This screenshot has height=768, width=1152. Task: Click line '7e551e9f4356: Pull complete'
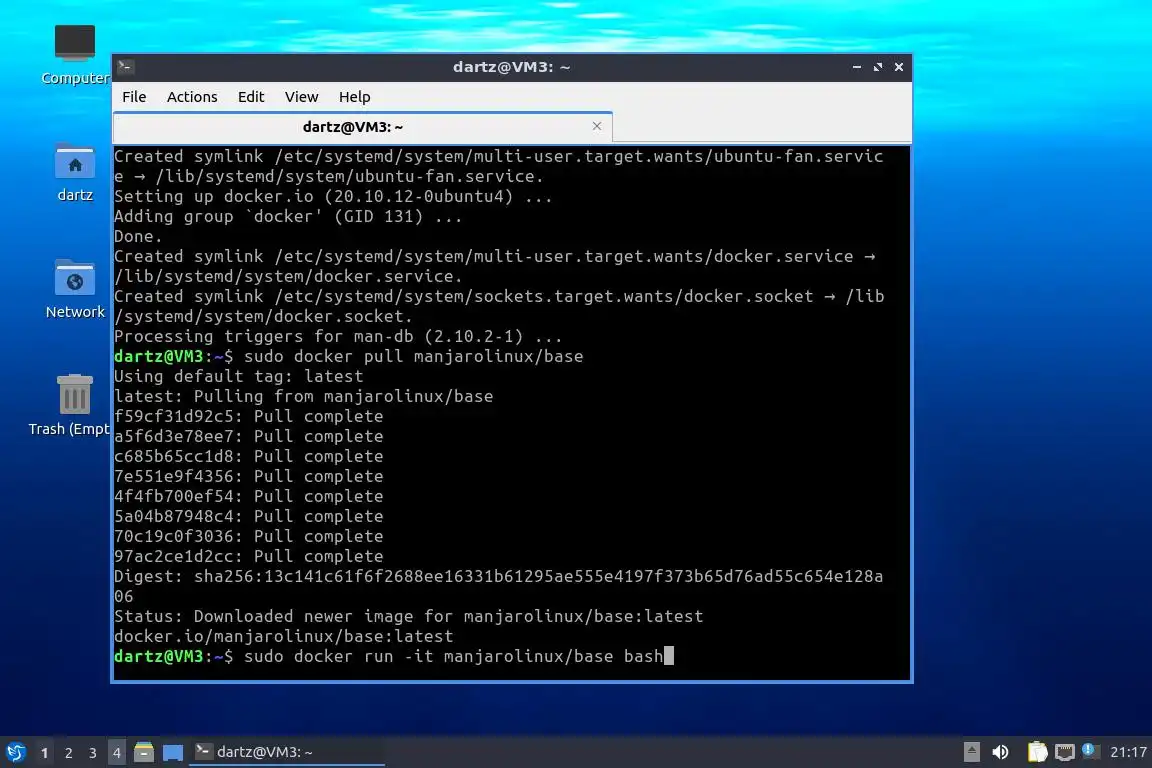coord(248,476)
